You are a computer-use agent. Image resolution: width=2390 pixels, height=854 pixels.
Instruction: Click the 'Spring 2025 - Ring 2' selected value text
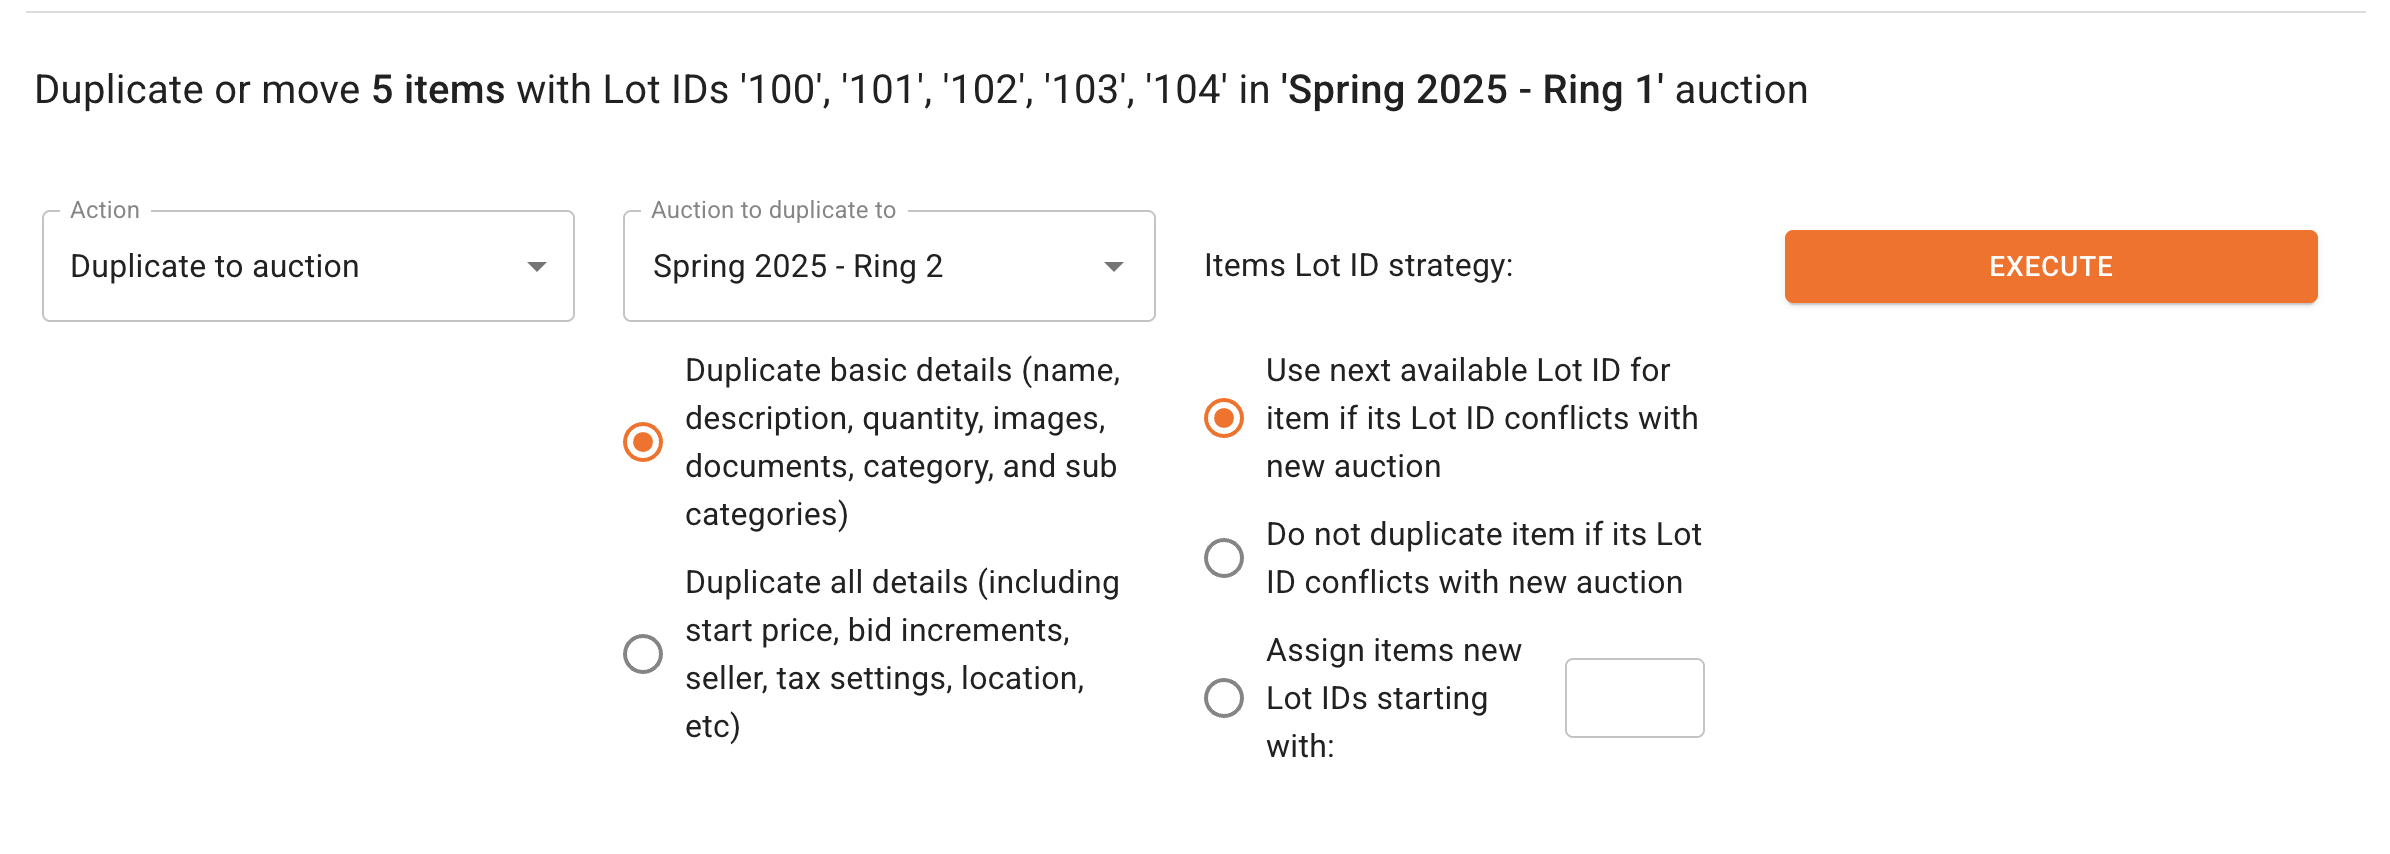tap(798, 266)
